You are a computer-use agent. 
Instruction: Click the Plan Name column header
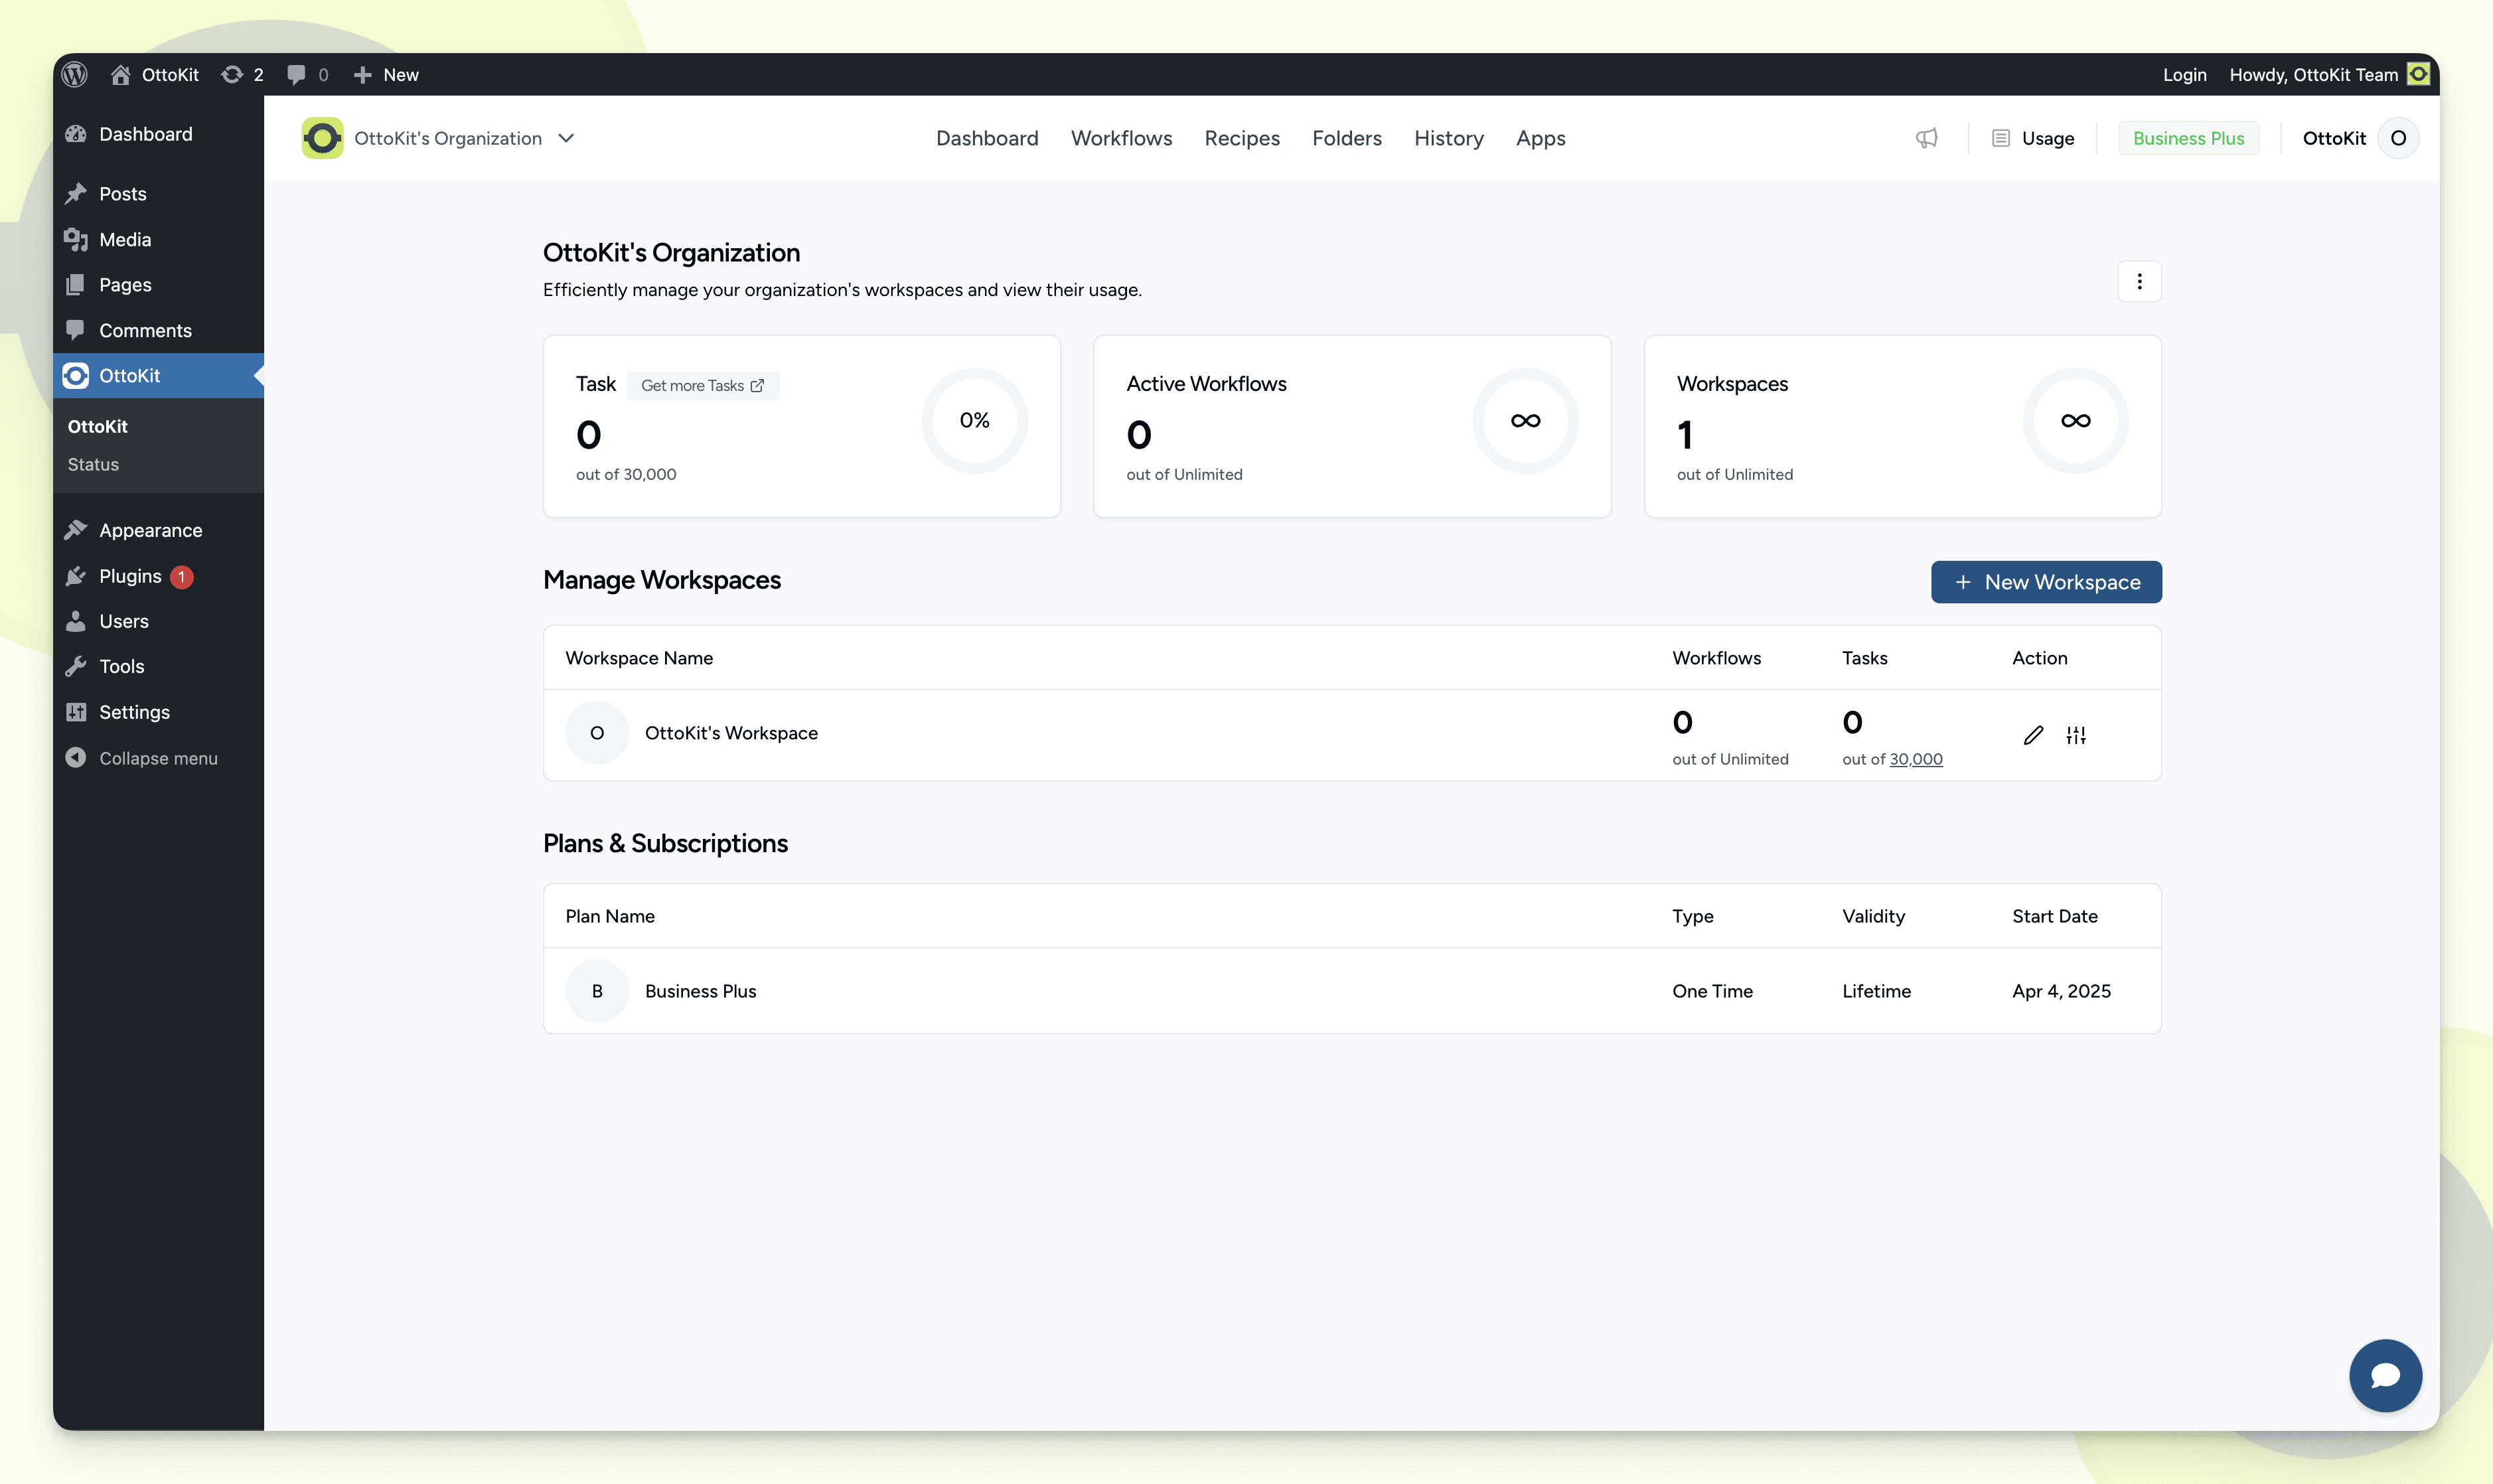610,916
